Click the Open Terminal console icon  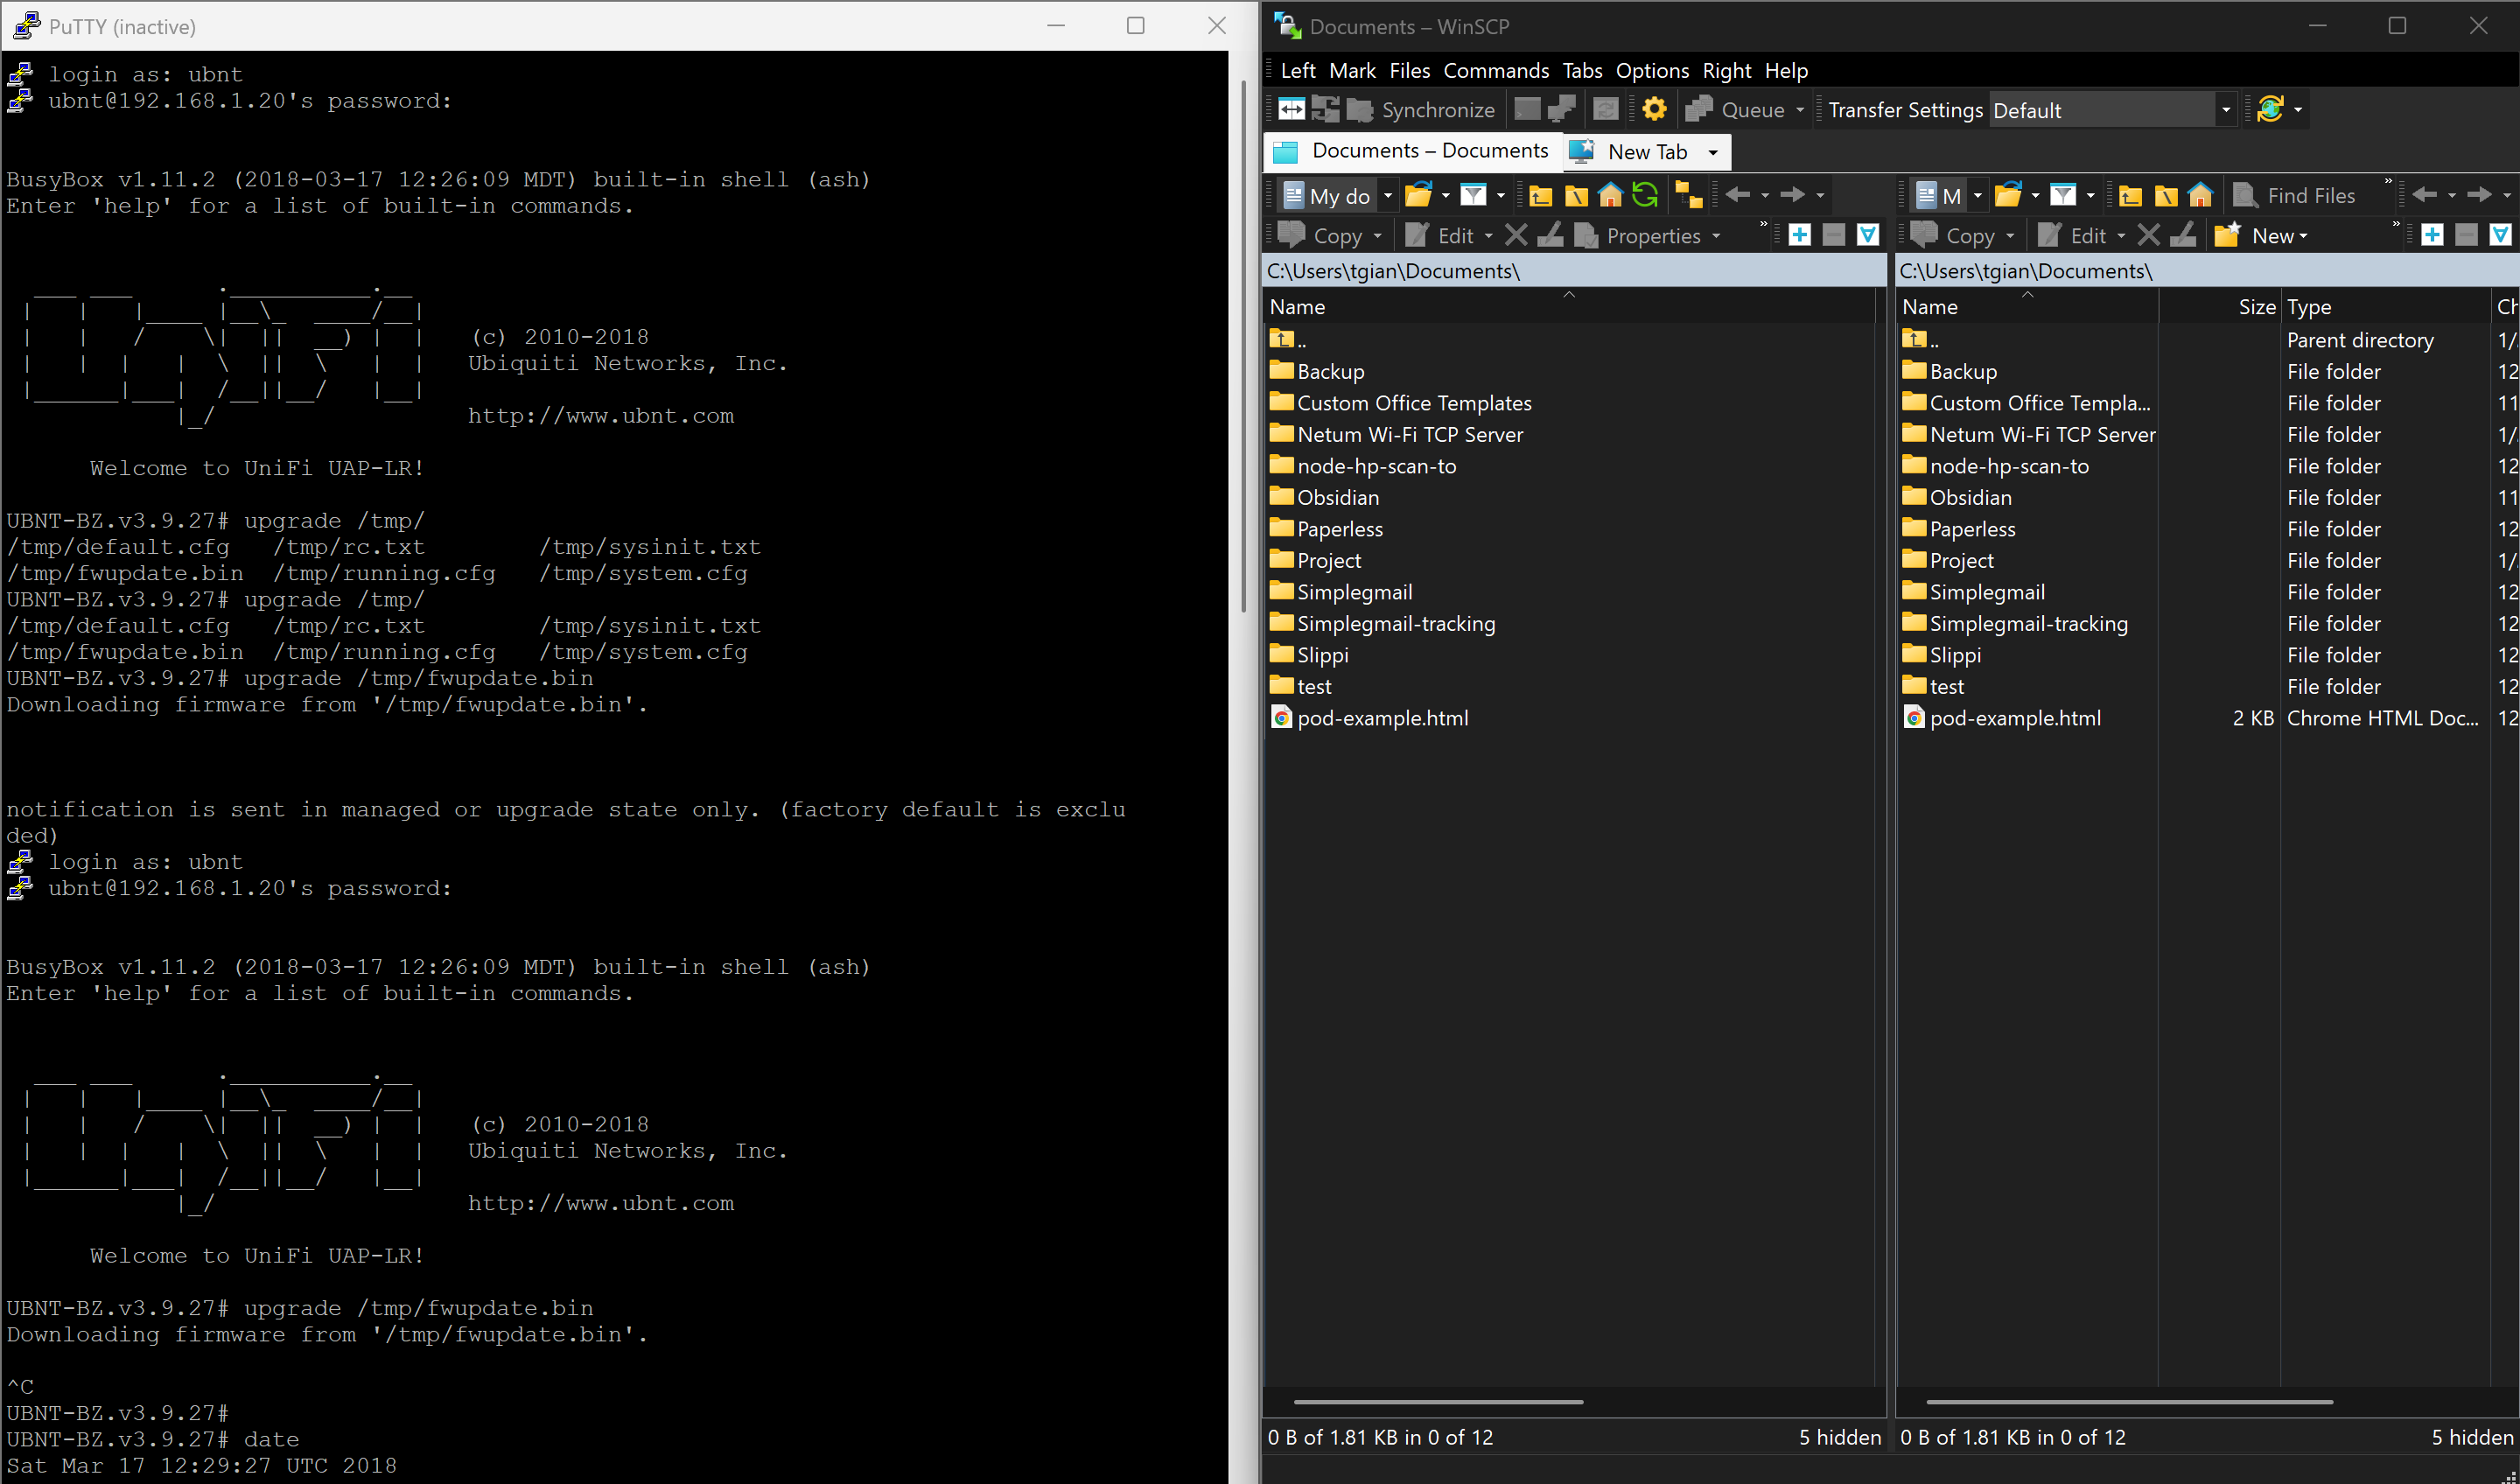click(1526, 109)
